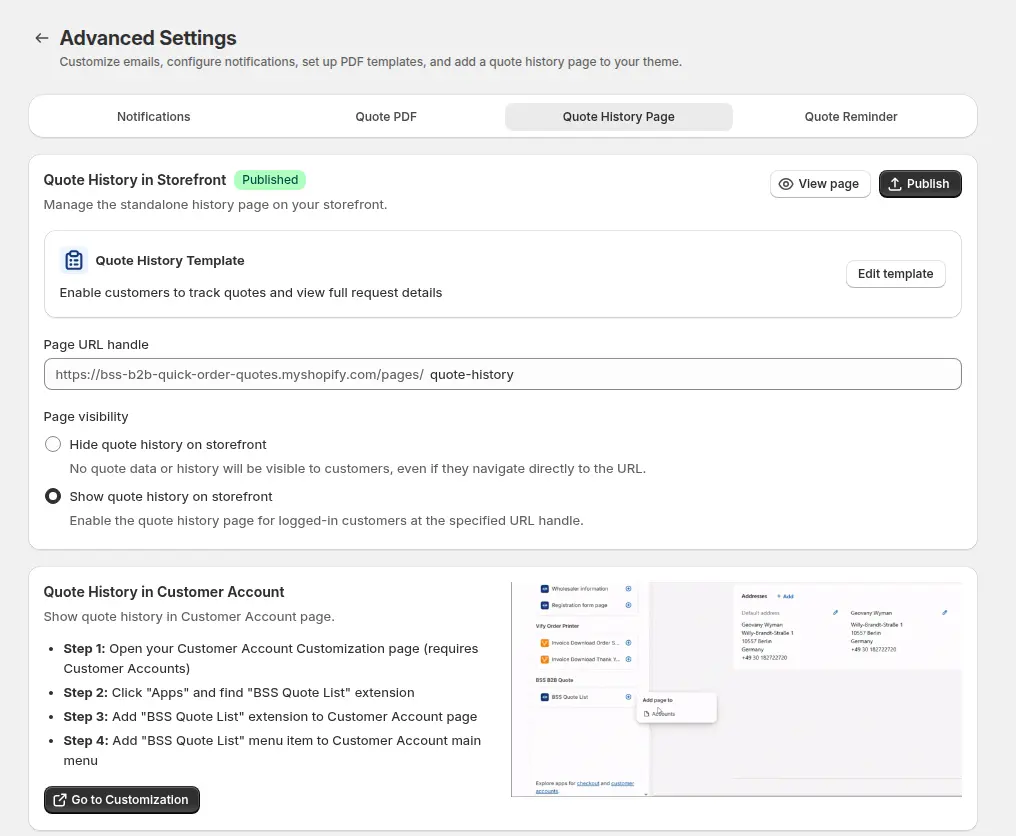Click the View page button
Viewport: 1016px width, 836px height.
(x=820, y=184)
